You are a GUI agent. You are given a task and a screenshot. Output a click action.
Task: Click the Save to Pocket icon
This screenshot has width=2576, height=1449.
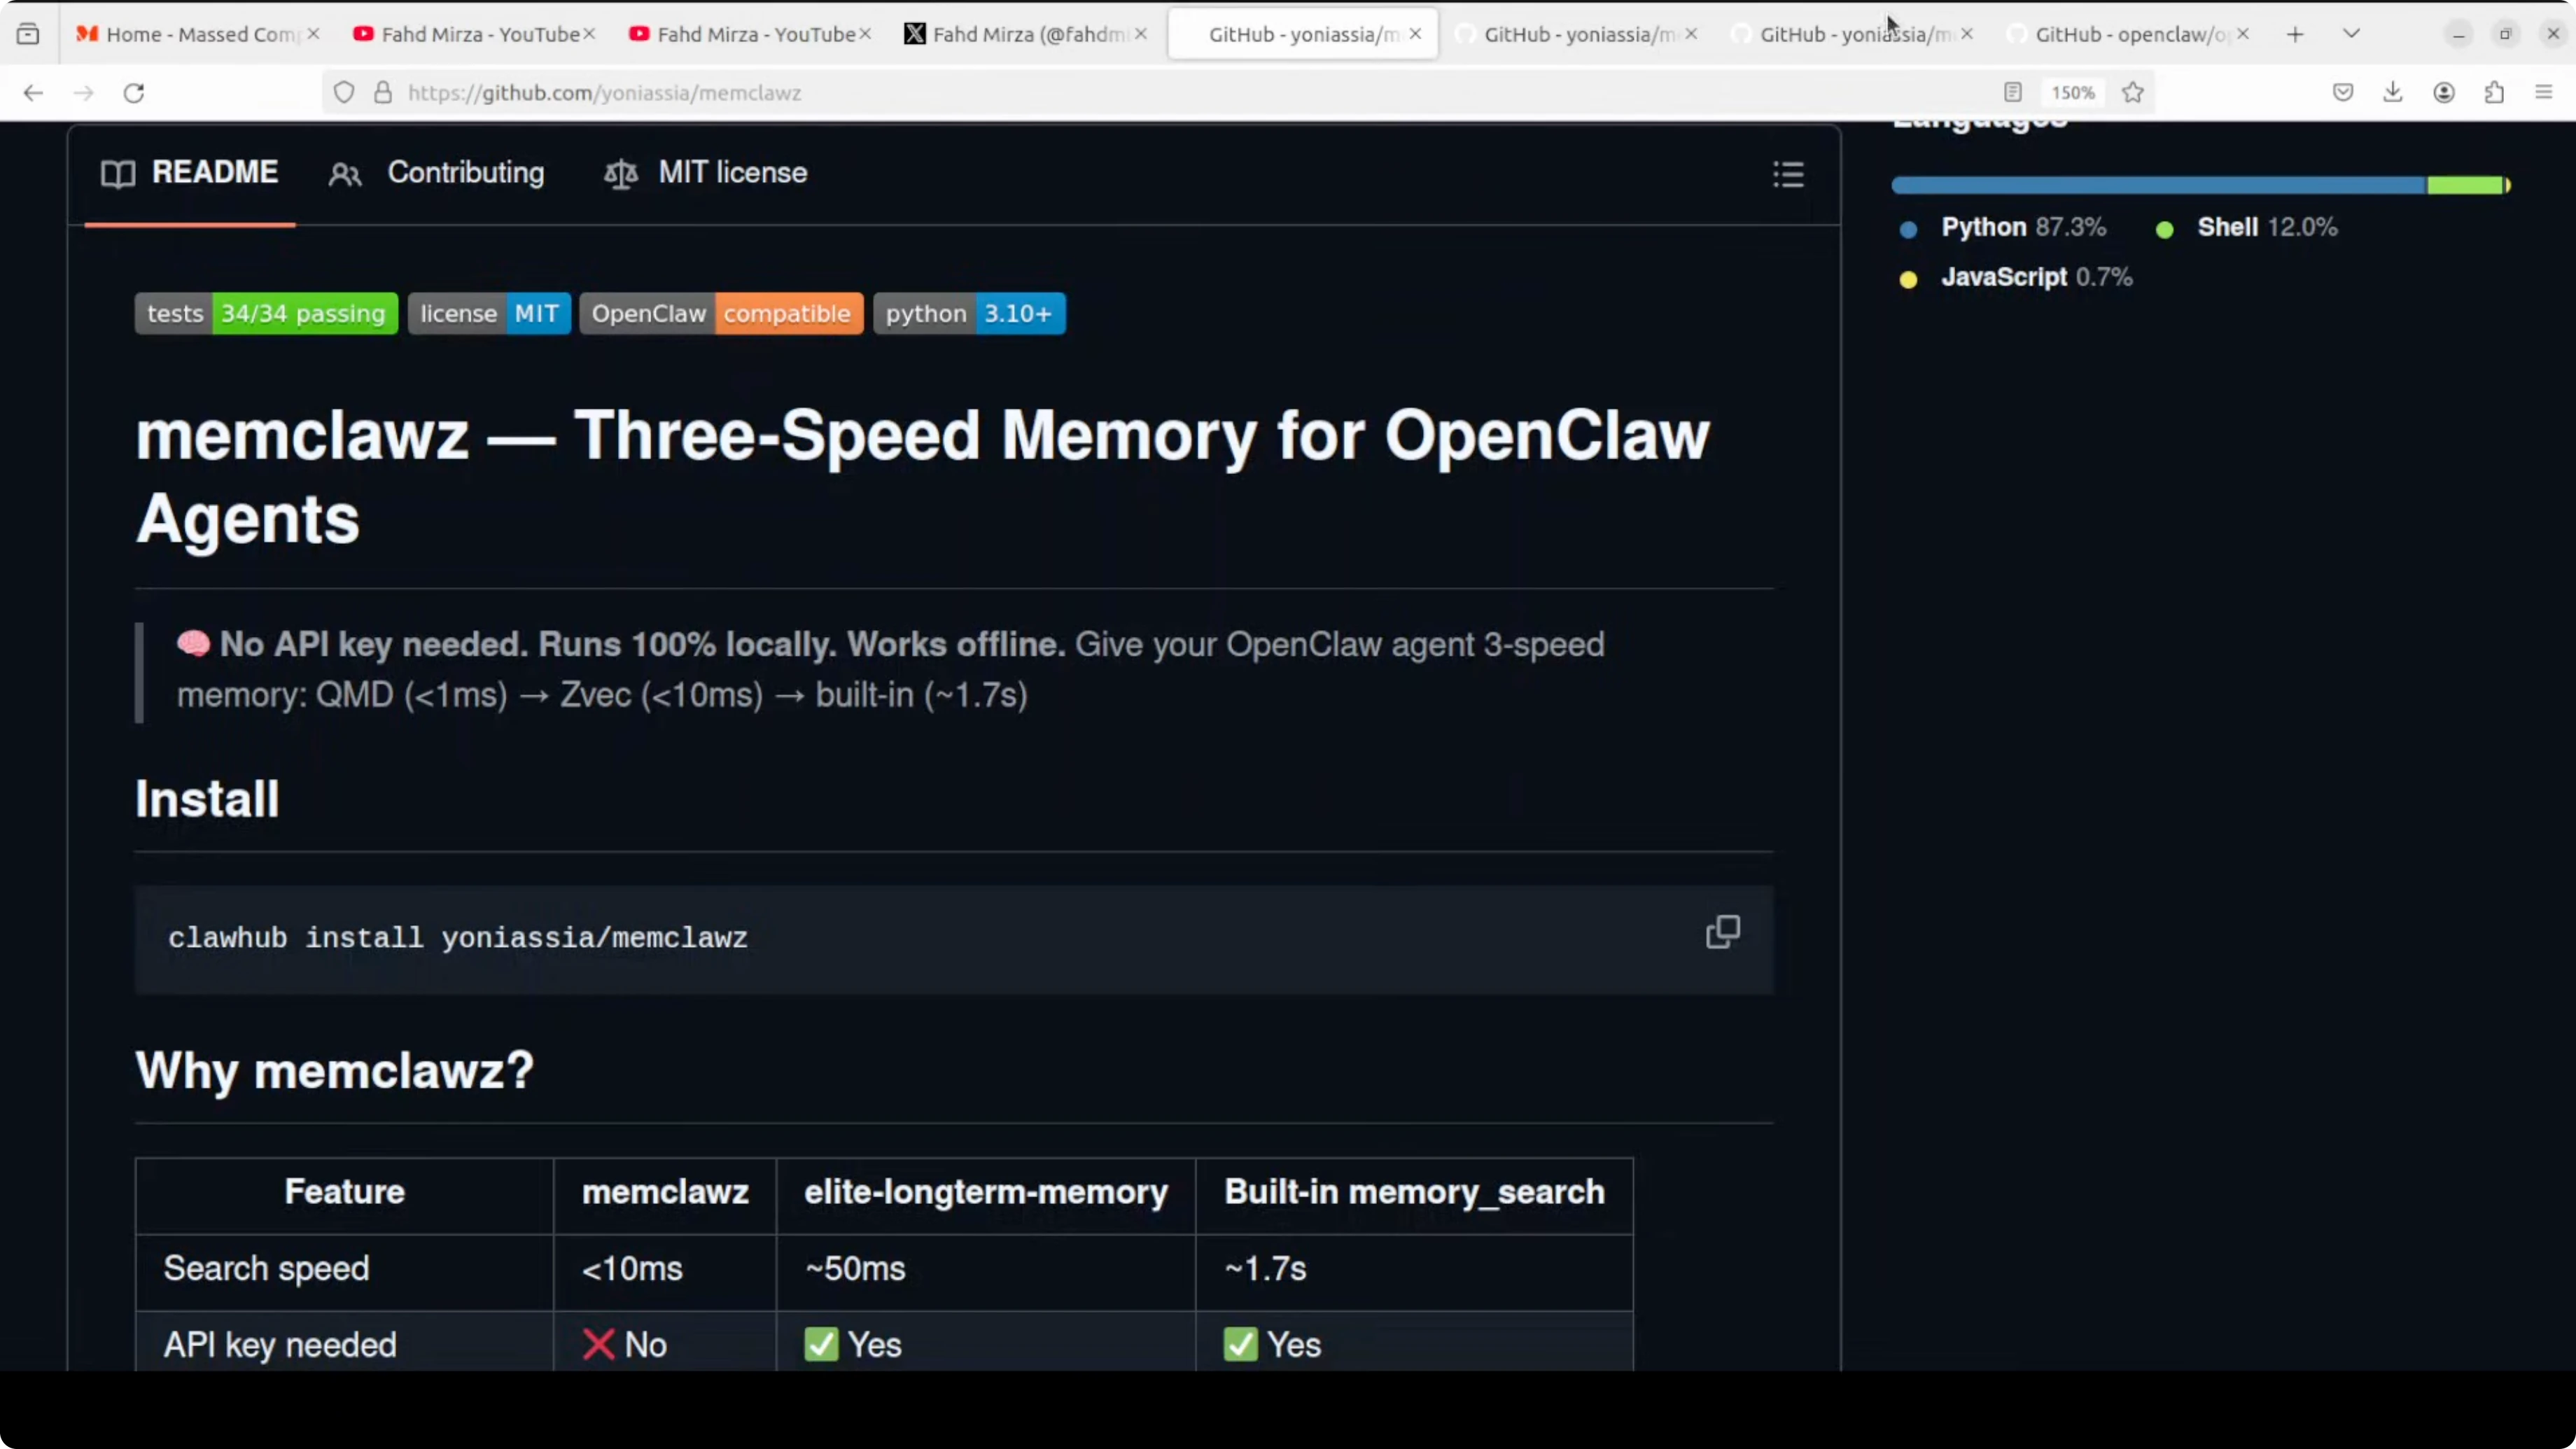(x=2343, y=93)
